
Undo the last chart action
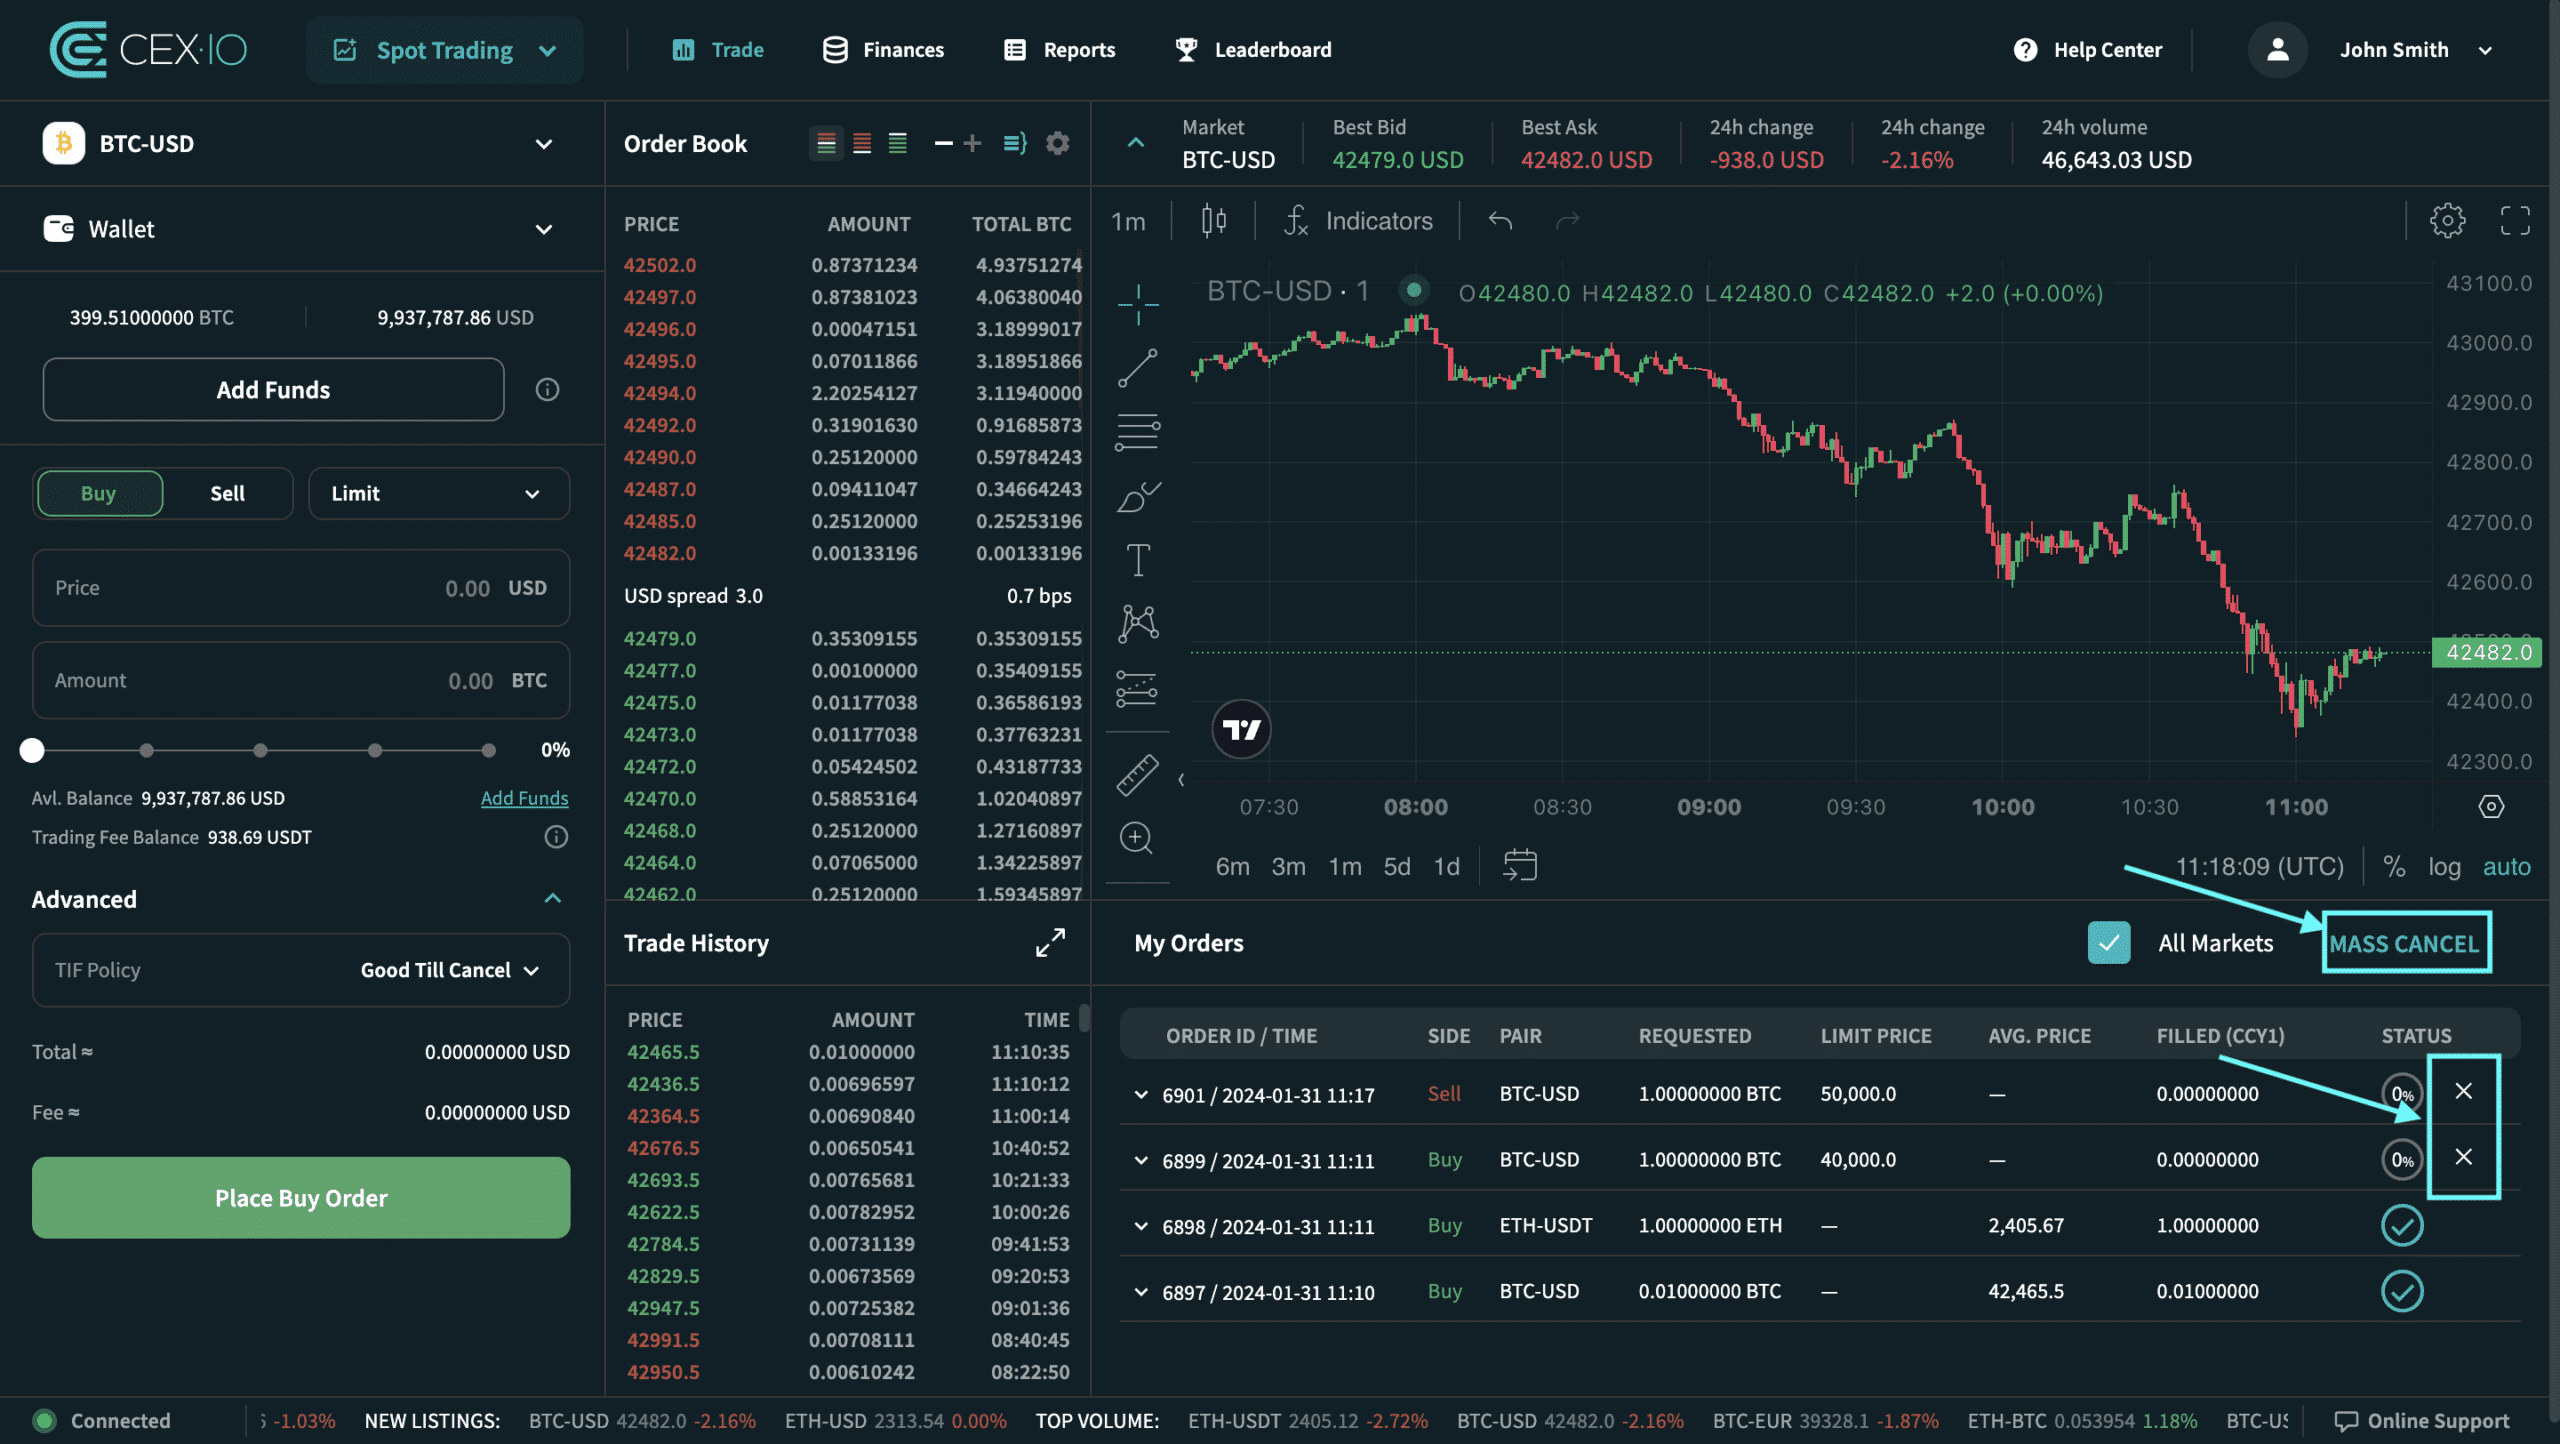pos(1500,221)
